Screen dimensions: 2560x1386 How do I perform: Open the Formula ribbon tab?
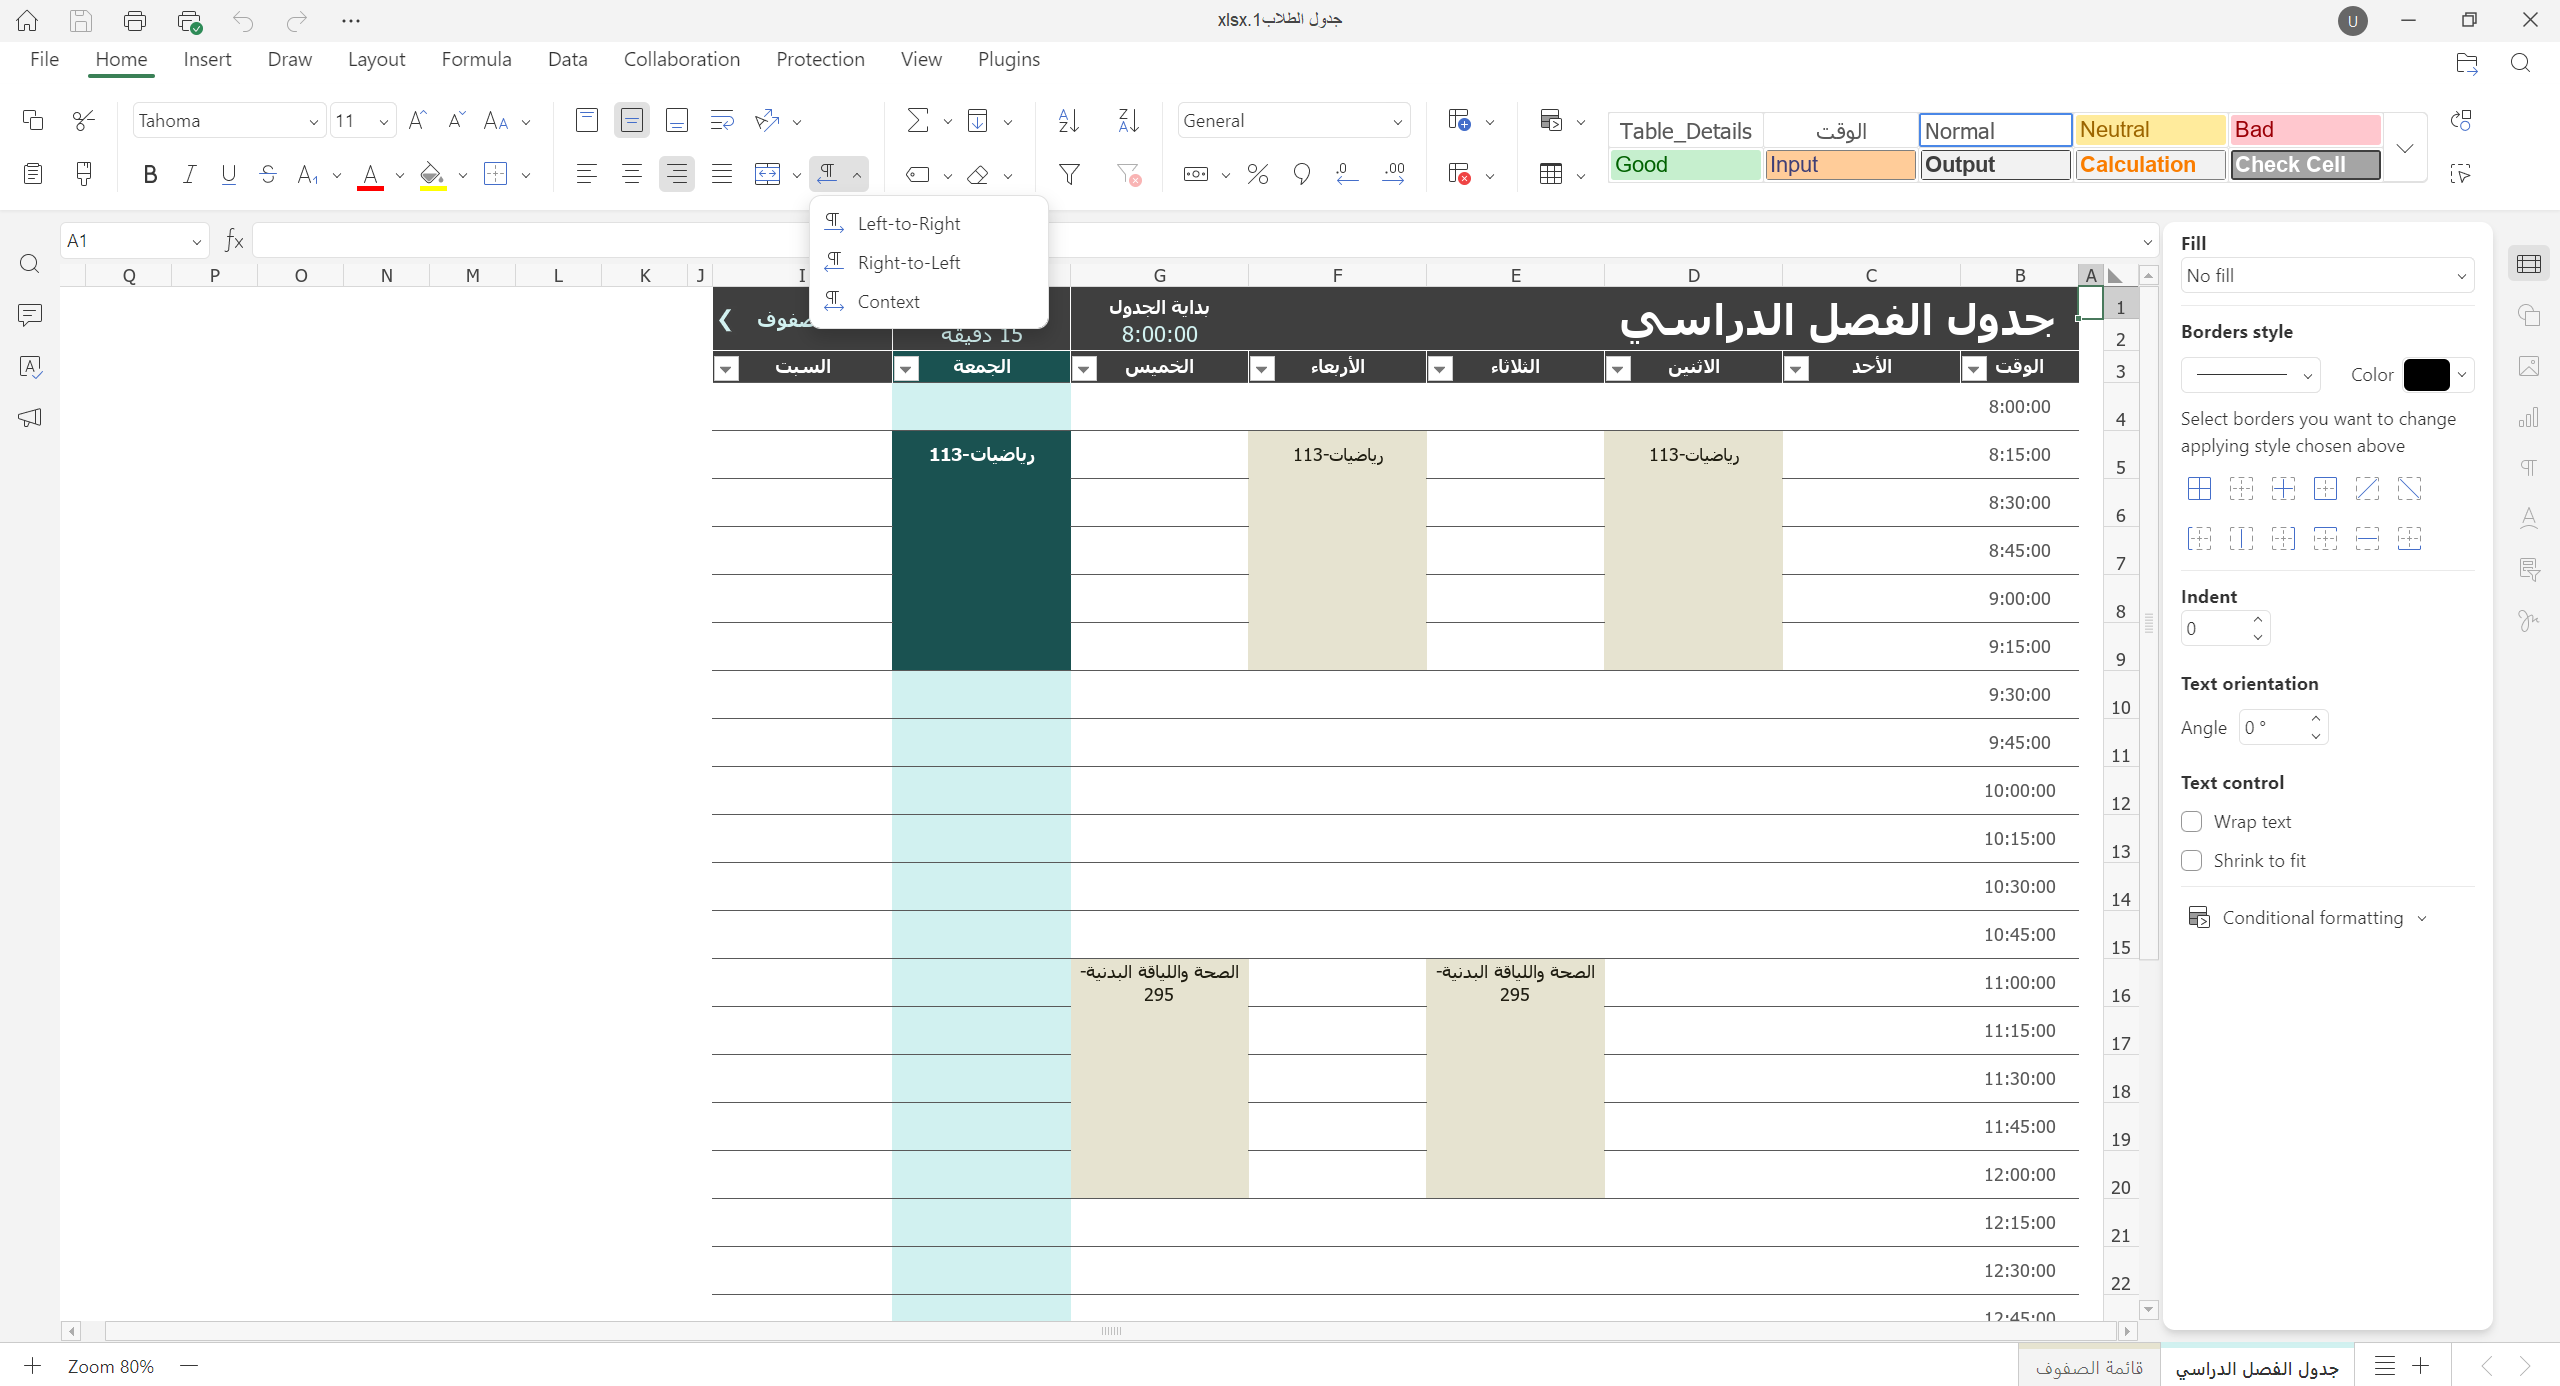[476, 59]
